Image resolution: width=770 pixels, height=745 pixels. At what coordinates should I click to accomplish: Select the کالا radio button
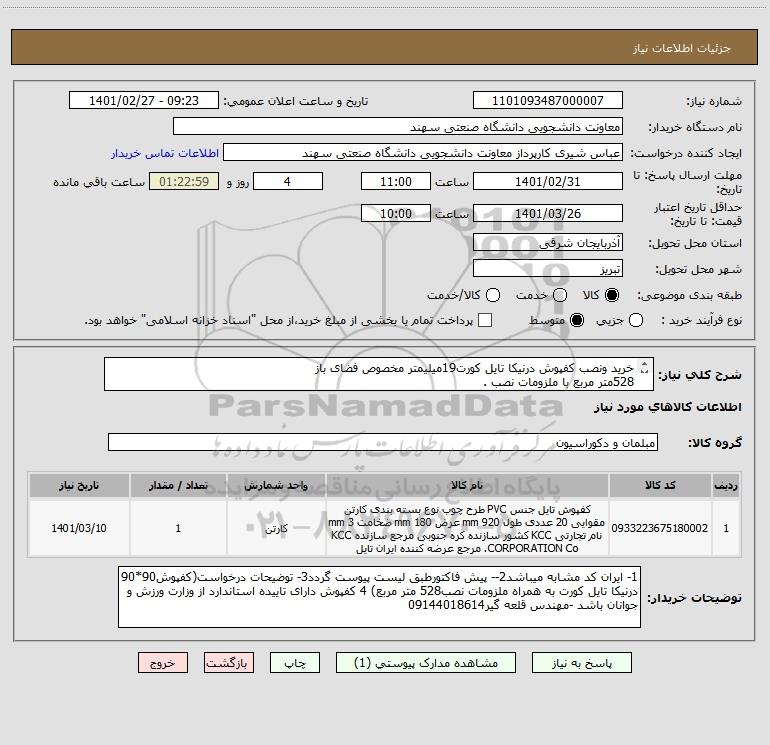612,295
